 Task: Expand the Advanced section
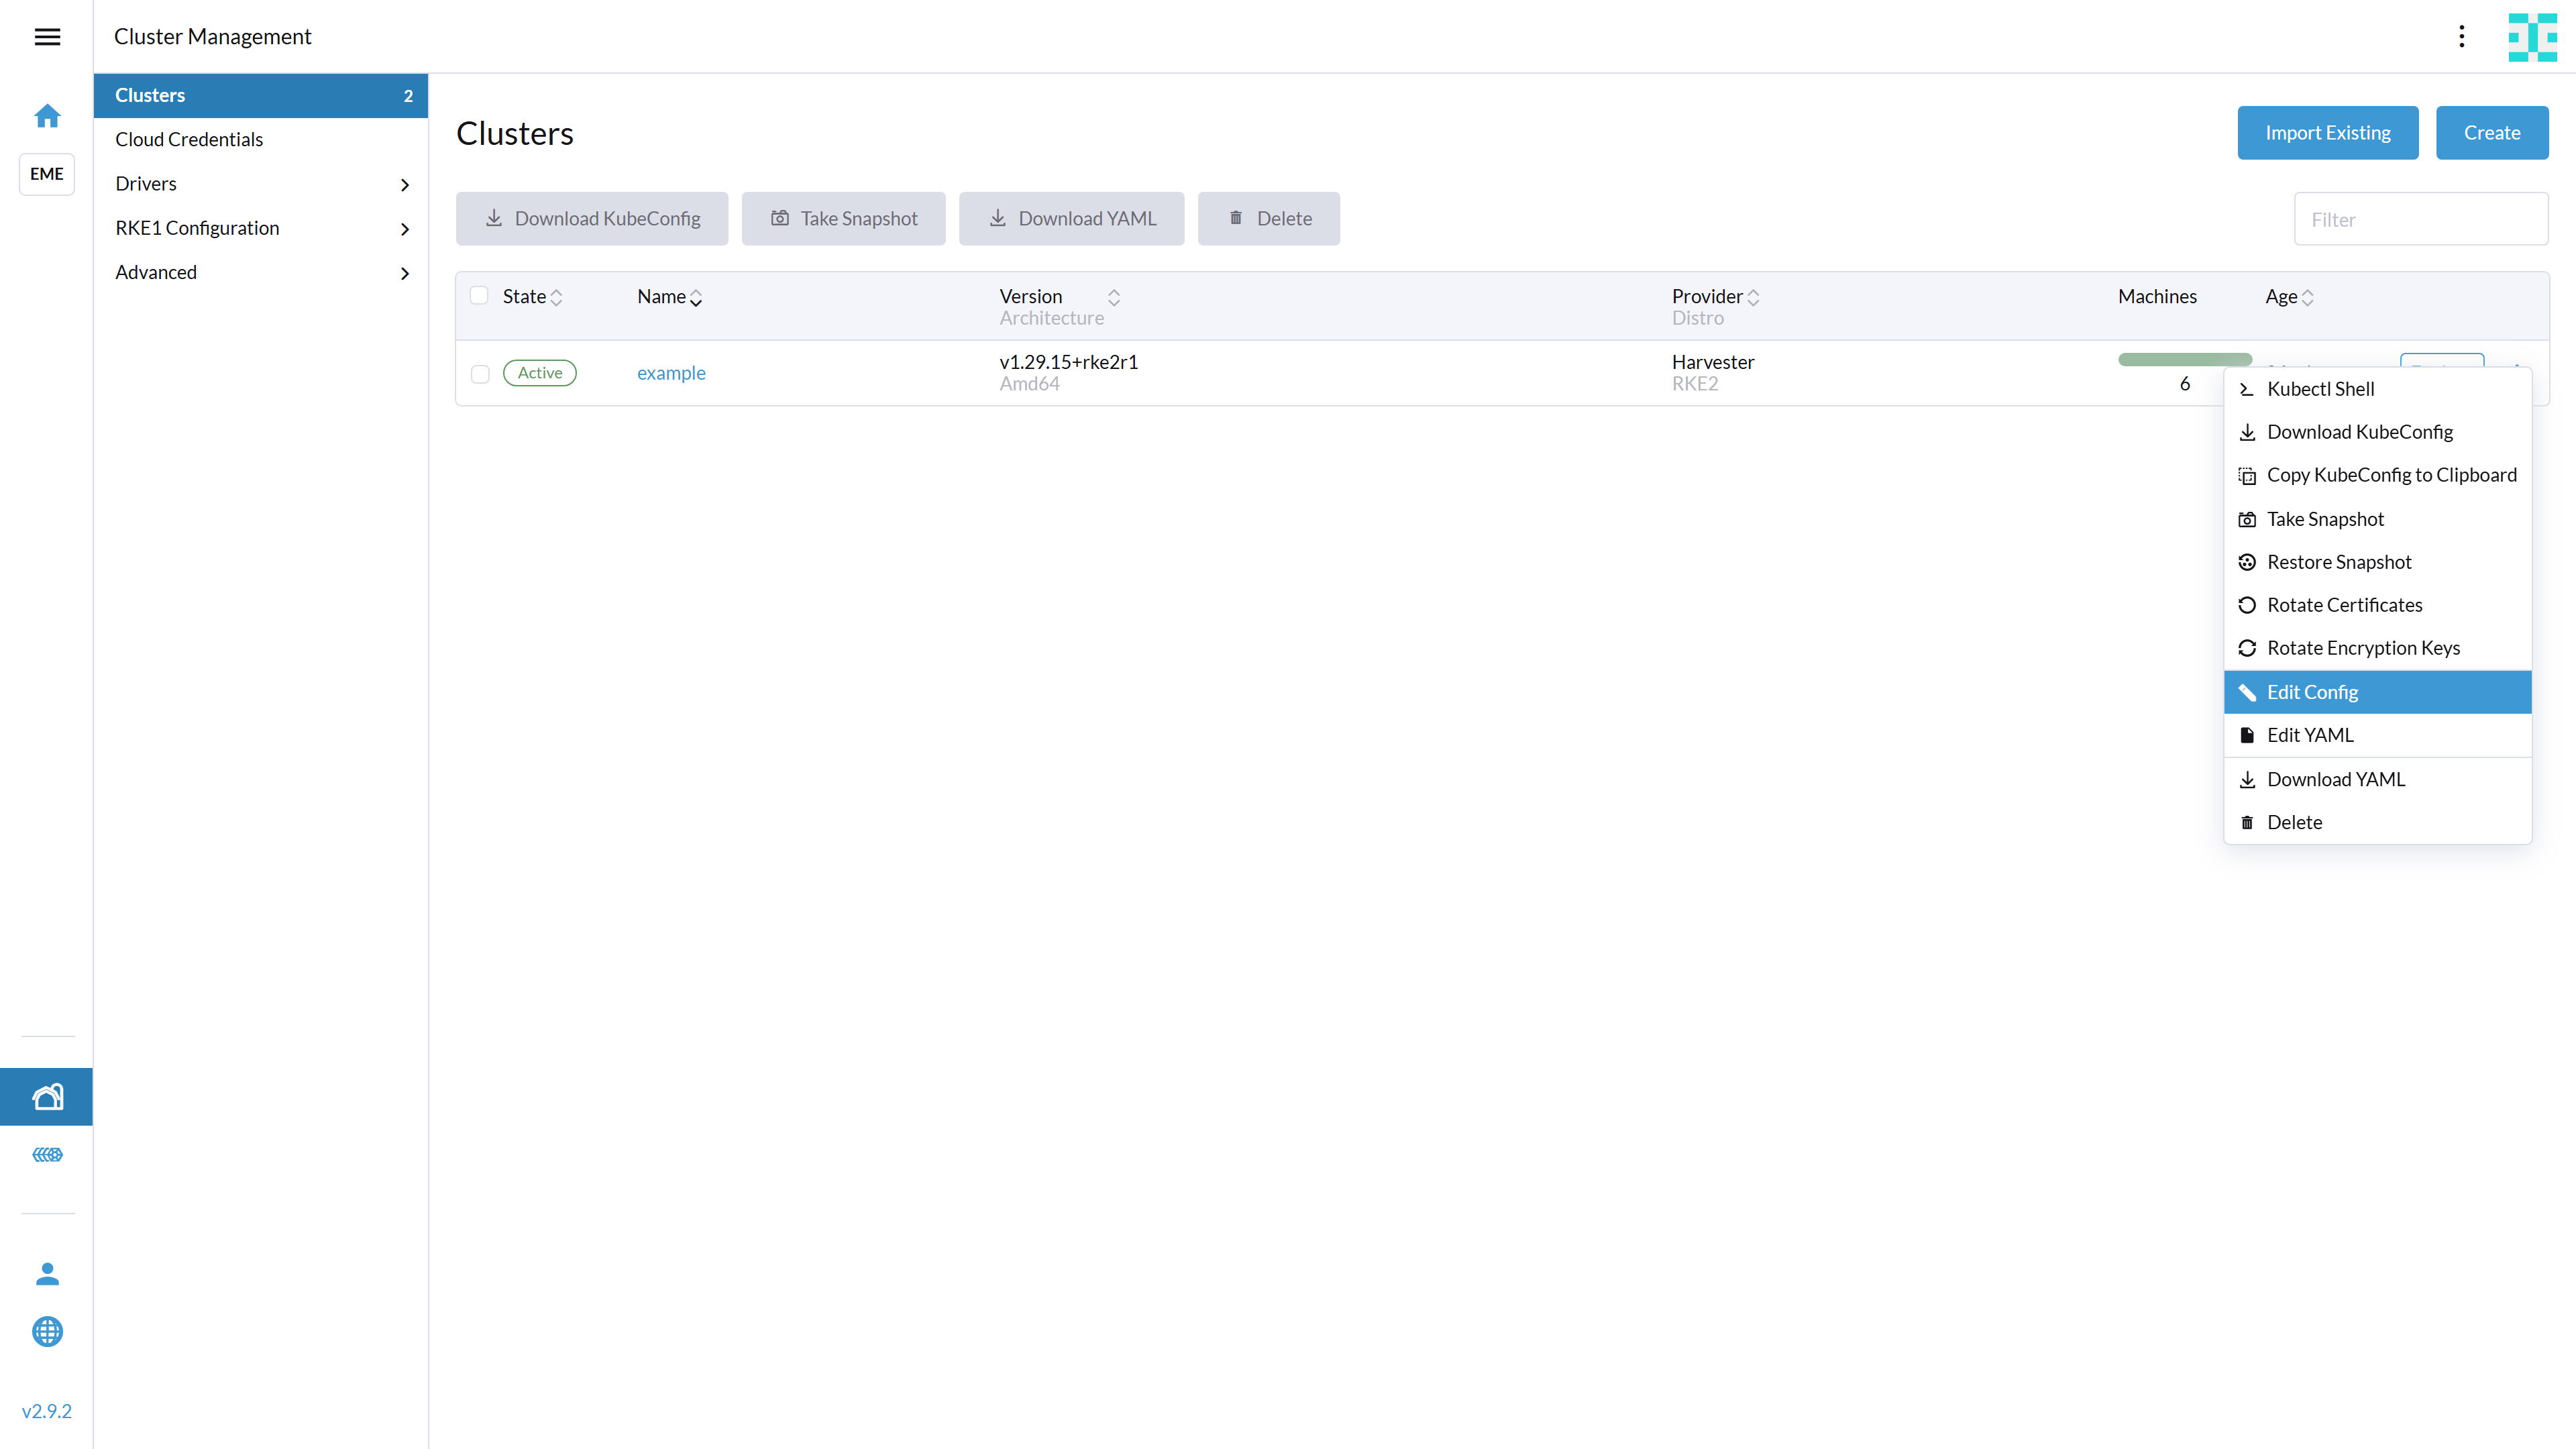tap(260, 271)
